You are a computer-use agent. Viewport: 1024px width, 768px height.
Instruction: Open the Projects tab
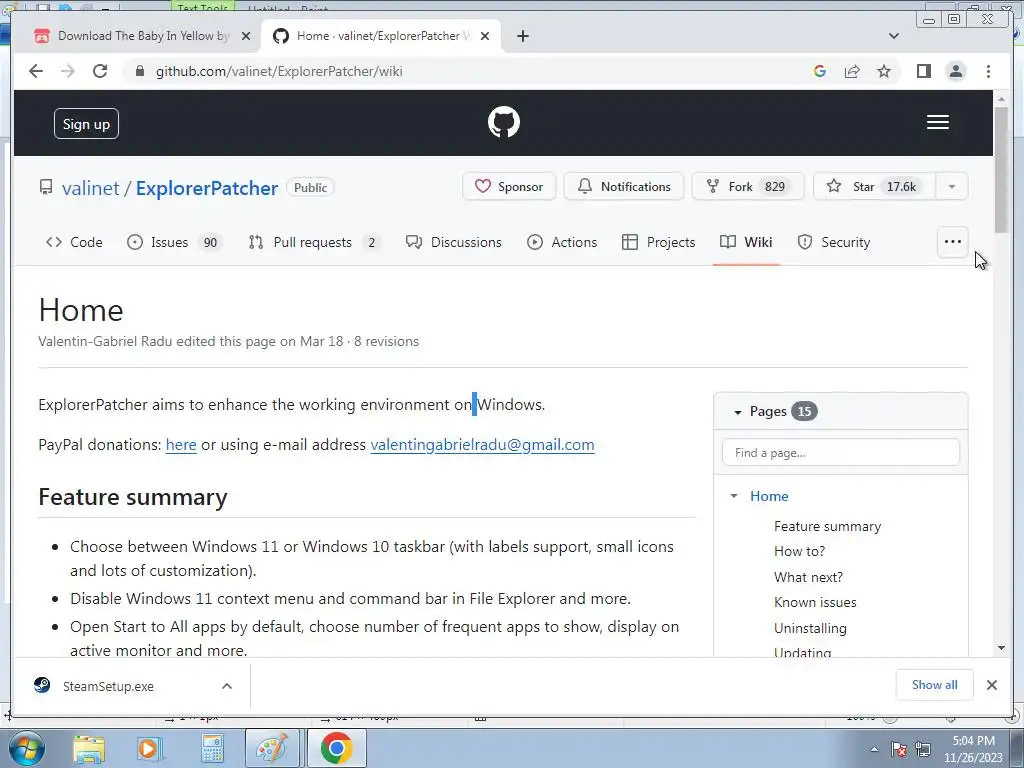[x=658, y=242]
